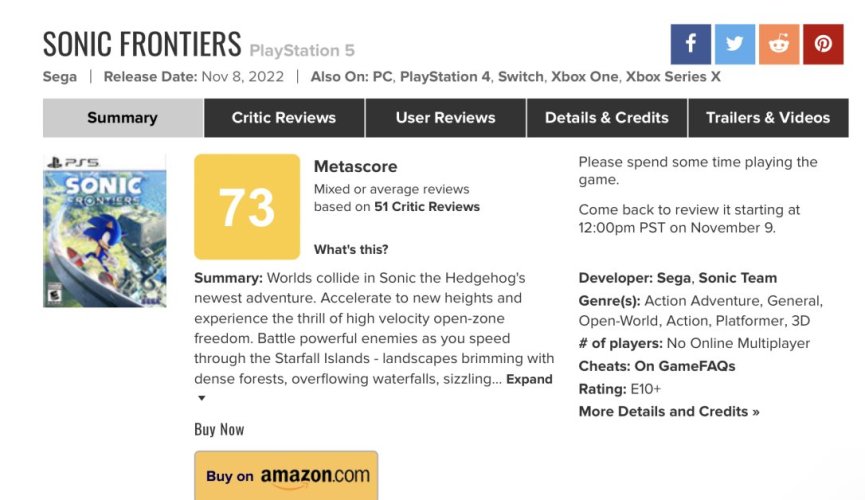Click the yellow 73 Metascore box
The width and height of the screenshot is (865, 500).
pos(247,207)
